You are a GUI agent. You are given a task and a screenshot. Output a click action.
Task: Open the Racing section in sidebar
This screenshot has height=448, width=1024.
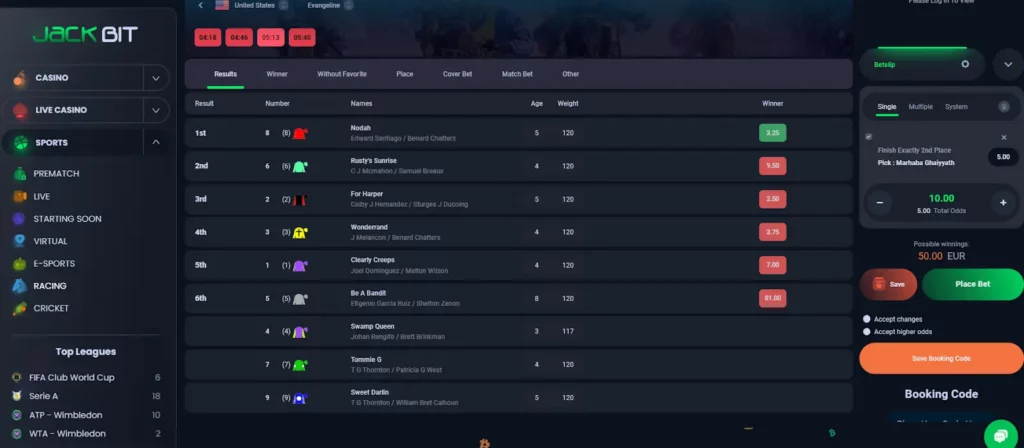(50, 286)
